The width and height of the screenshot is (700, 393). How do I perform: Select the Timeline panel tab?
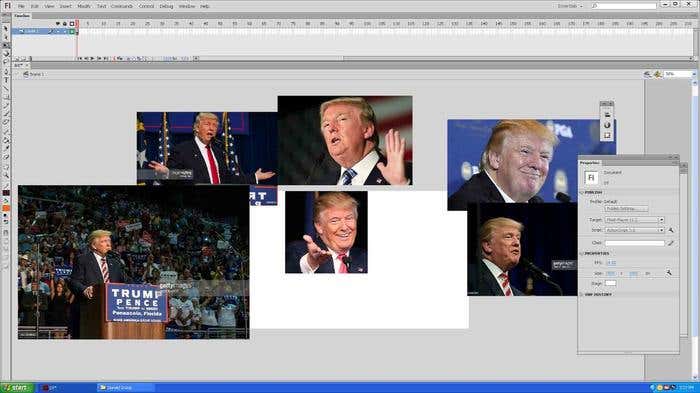(21, 16)
